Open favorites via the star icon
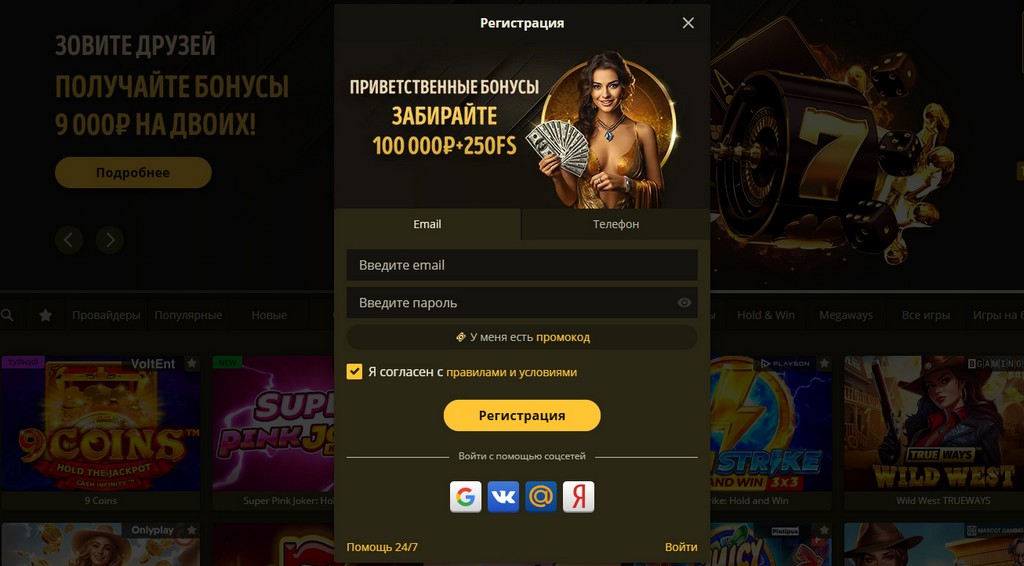This screenshot has height=566, width=1024. tap(45, 315)
